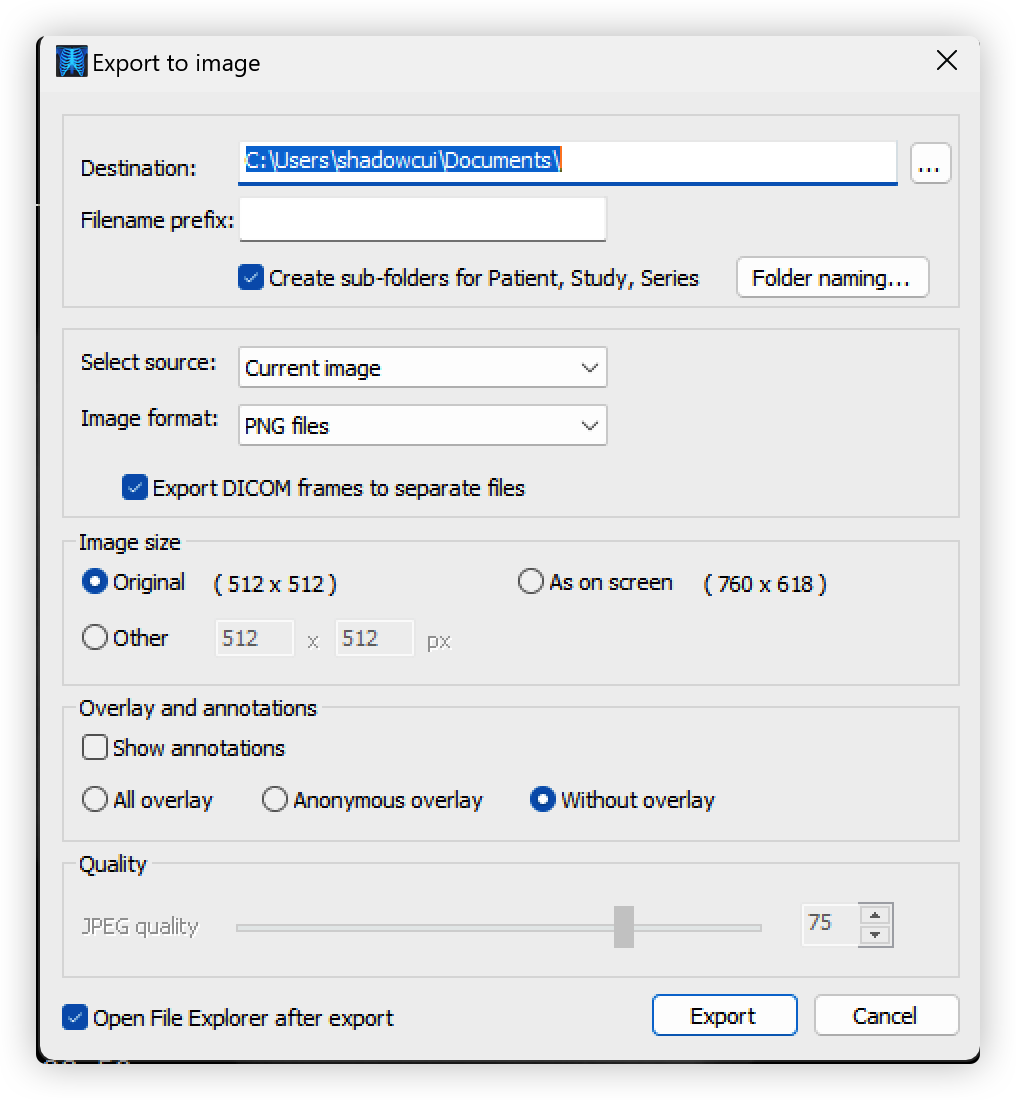This screenshot has width=1016, height=1100.
Task: Select All overlay radio button
Action: point(95,799)
